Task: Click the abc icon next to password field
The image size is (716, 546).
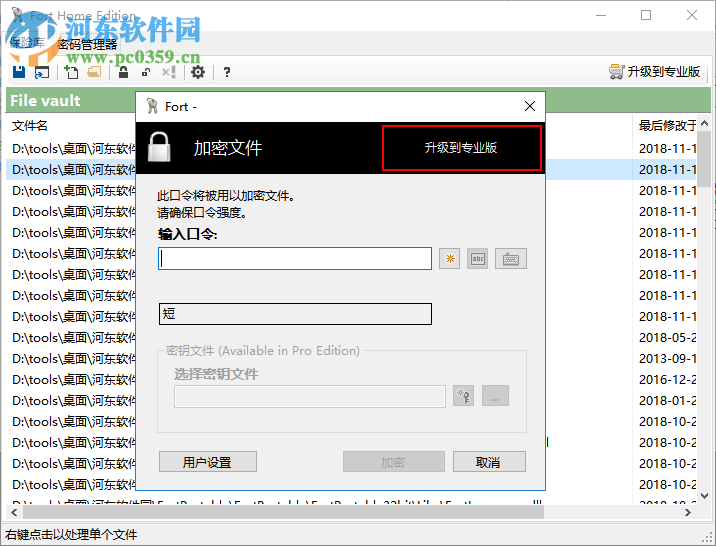Action: (478, 259)
